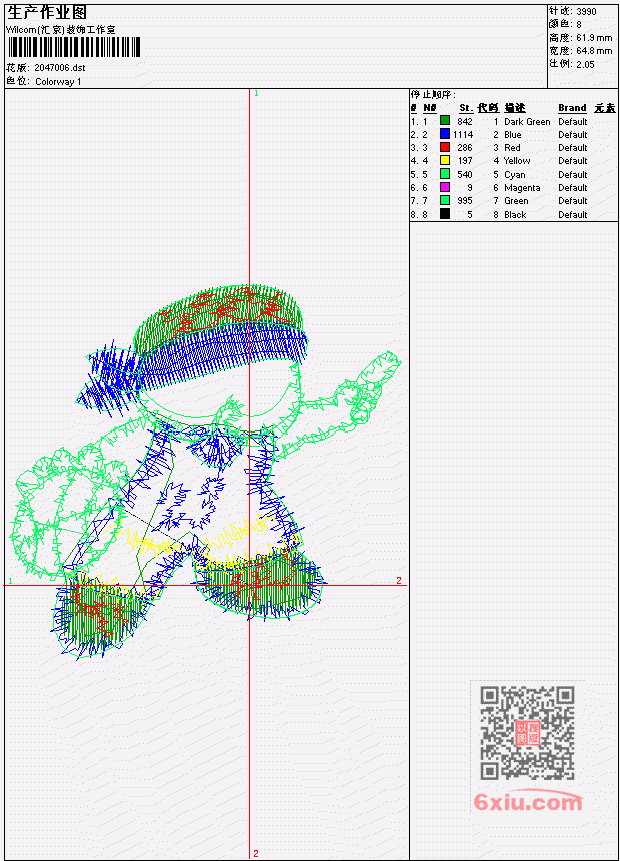Click the Blue description text
Viewport: 620px width, 861px height.
513,135
